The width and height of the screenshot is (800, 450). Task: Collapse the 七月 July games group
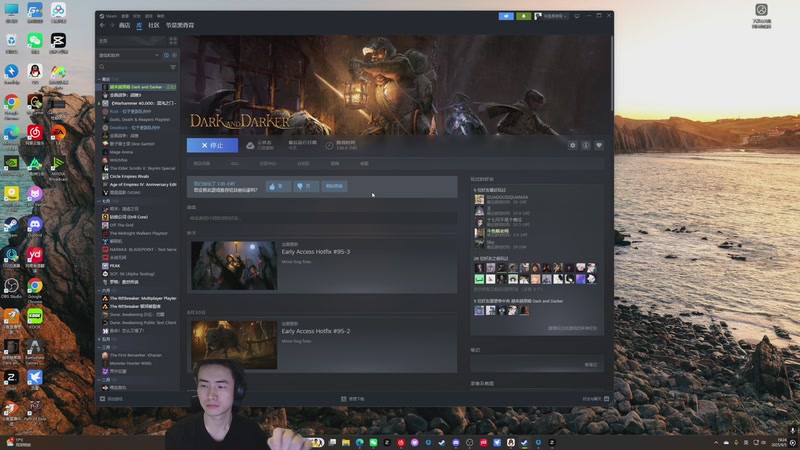tap(99, 201)
